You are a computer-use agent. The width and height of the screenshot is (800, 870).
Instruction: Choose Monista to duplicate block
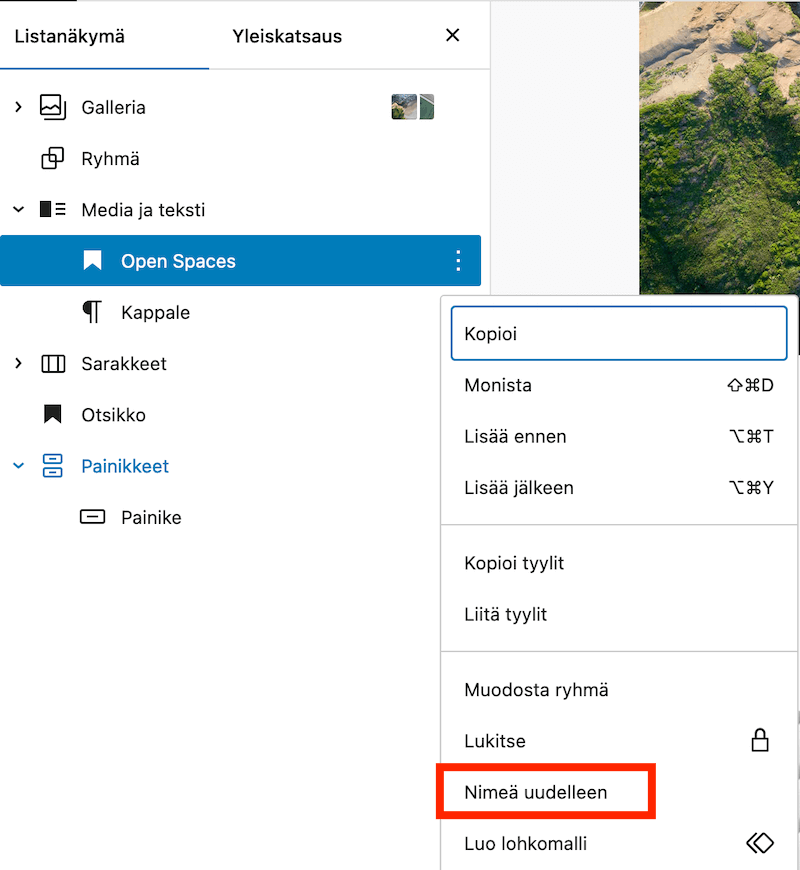coord(619,385)
